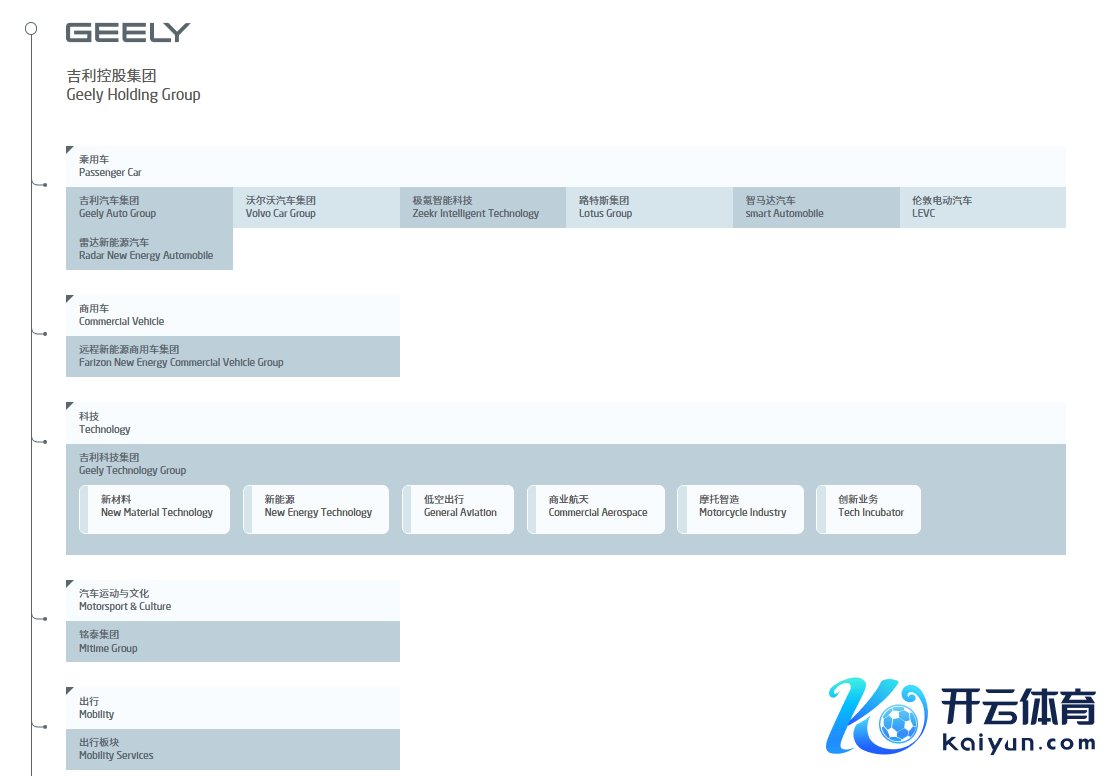Click the GEELY logo at top
The image size is (1111, 776).
click(x=128, y=33)
